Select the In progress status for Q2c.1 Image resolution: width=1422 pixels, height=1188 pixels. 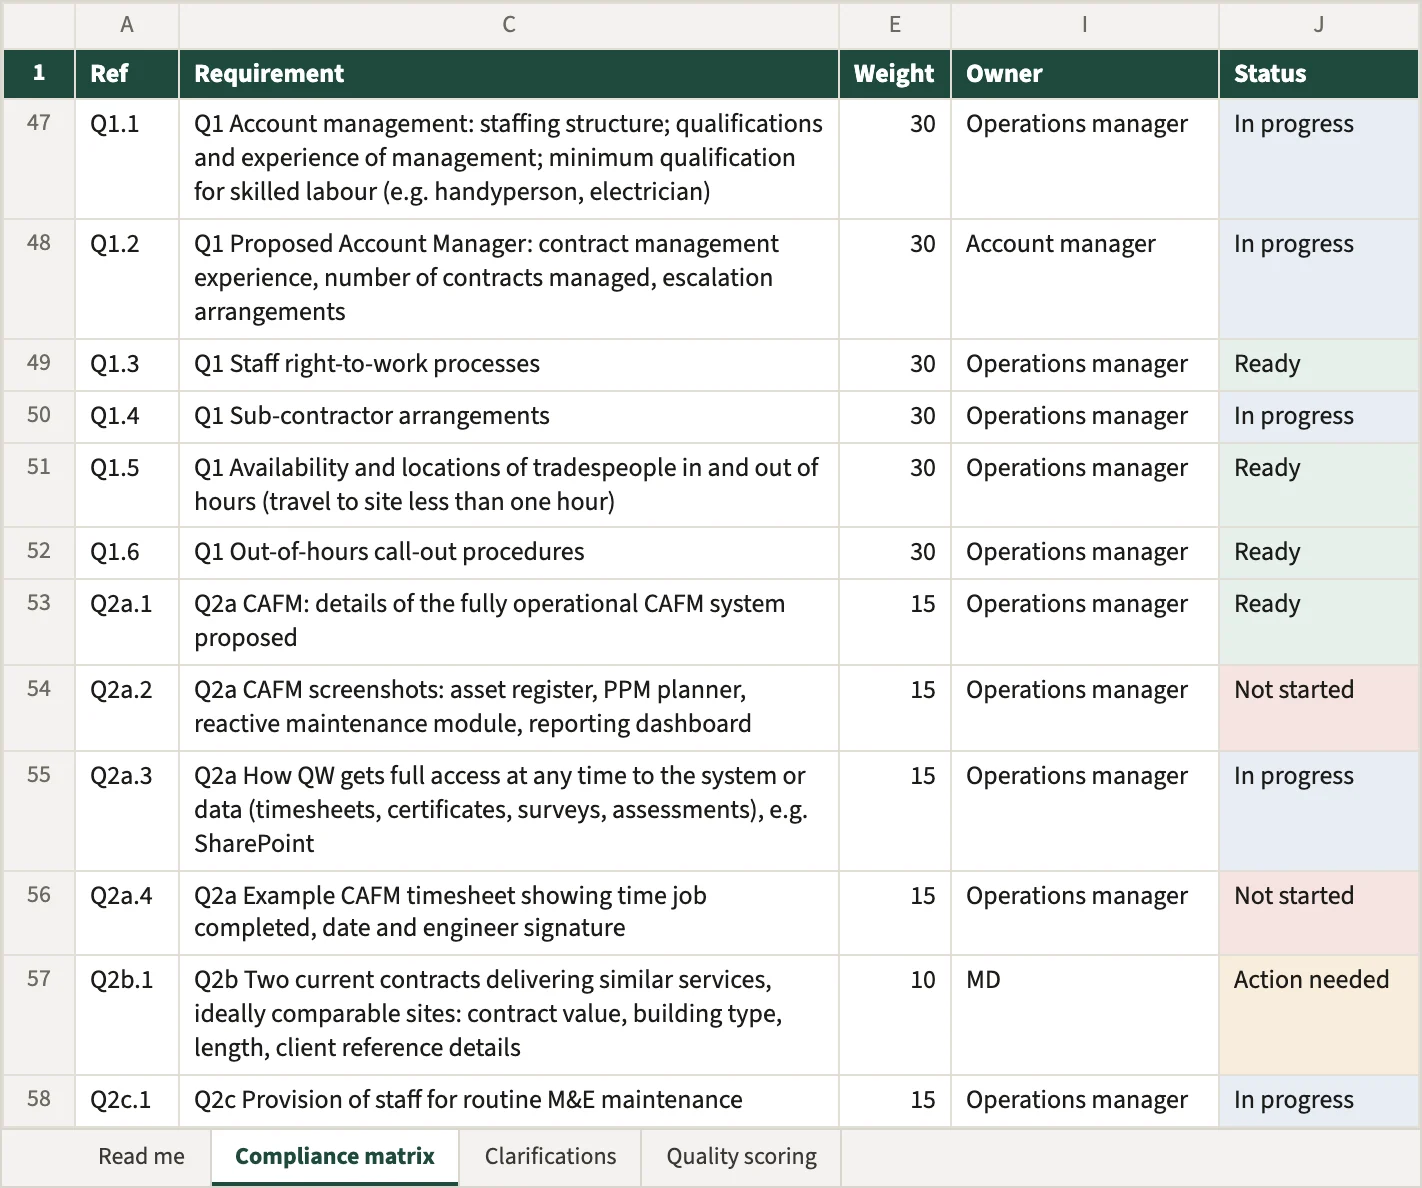pyautogui.click(x=1319, y=1101)
